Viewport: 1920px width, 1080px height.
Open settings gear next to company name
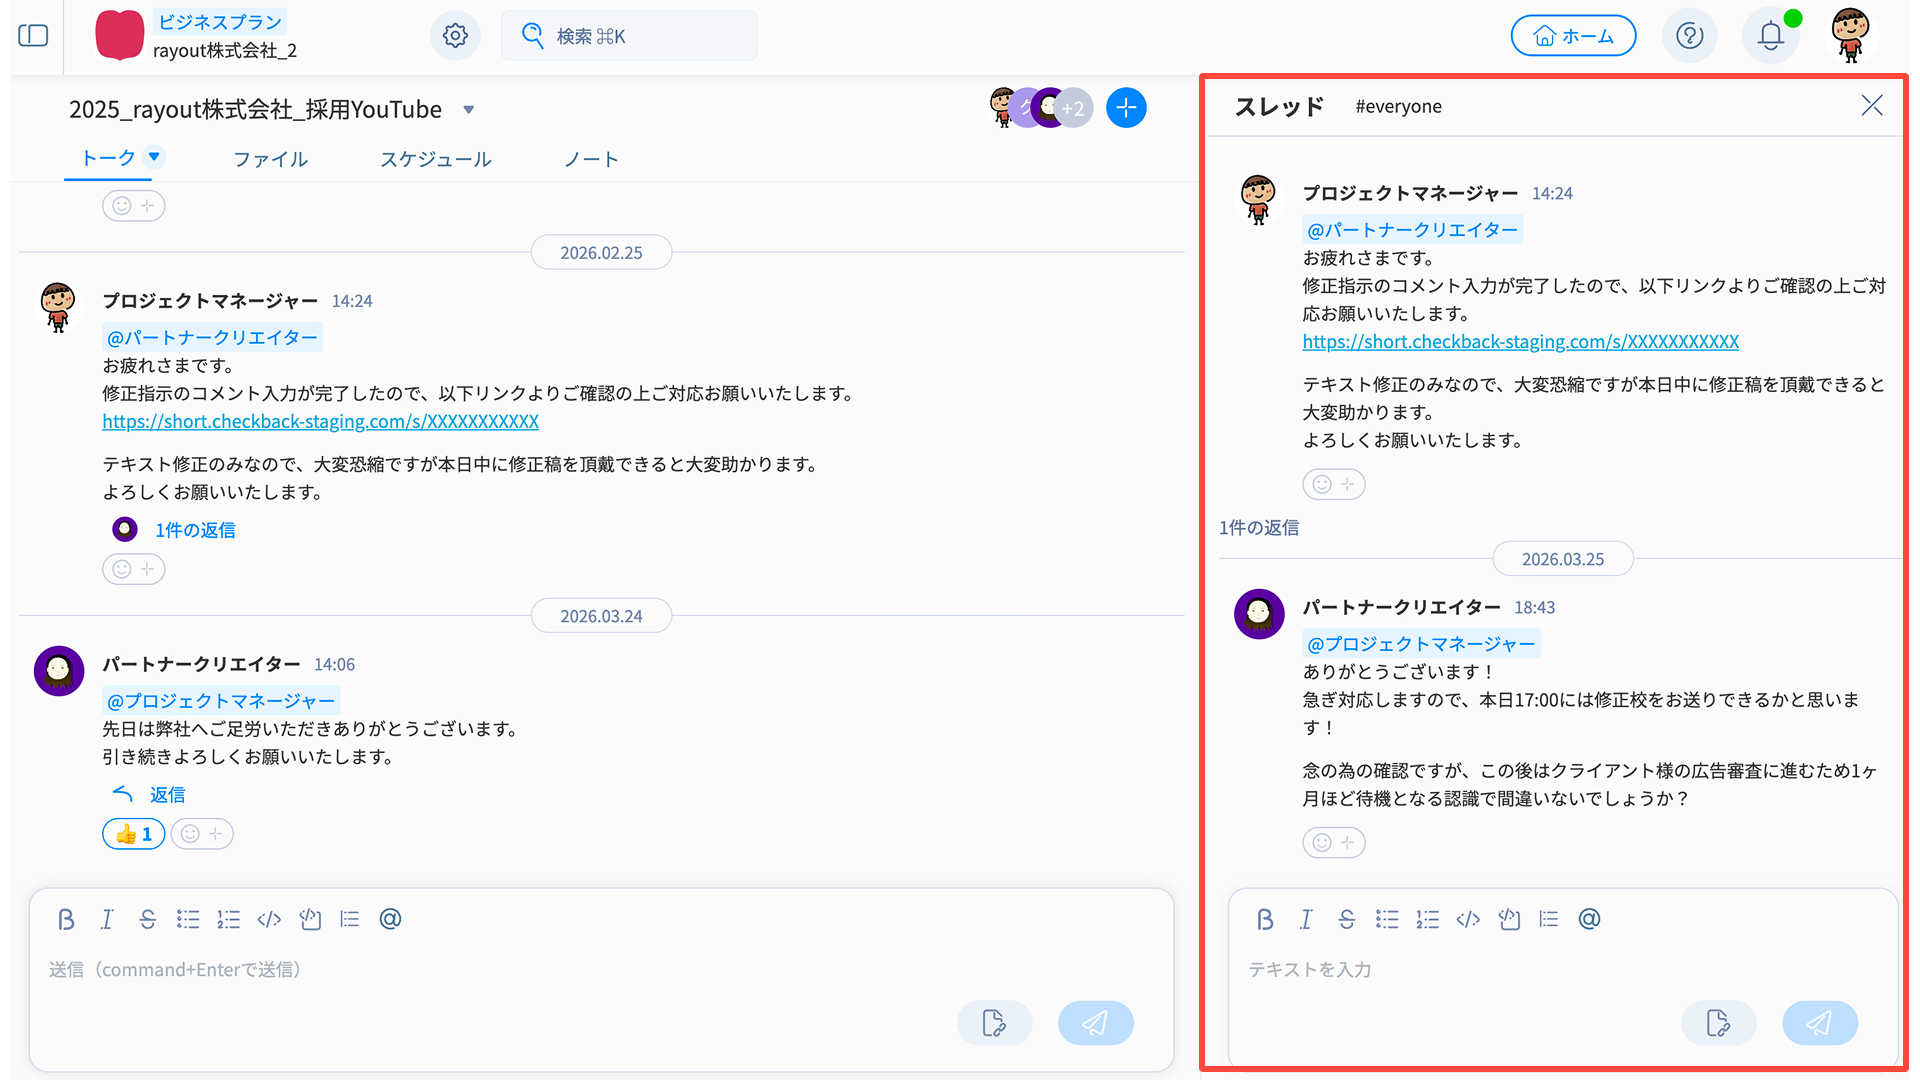point(455,36)
